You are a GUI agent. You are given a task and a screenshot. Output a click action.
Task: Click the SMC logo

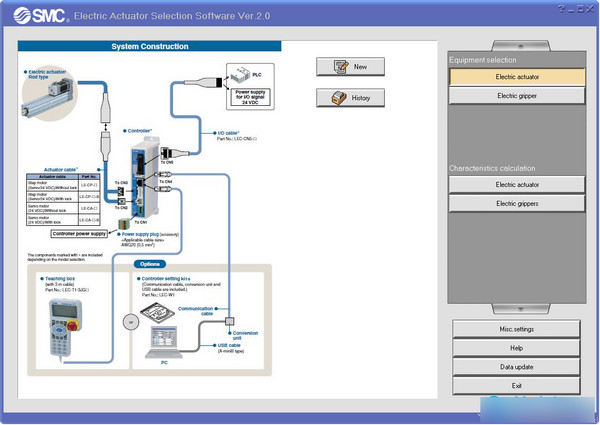(x=41, y=15)
